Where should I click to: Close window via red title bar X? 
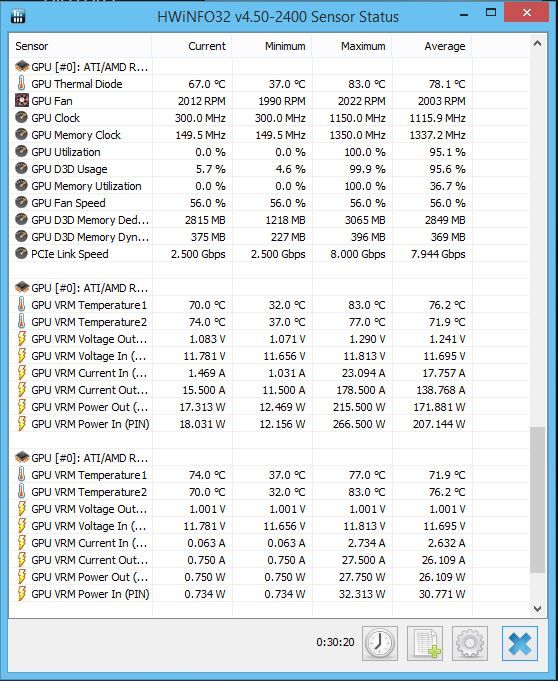[527, 12]
